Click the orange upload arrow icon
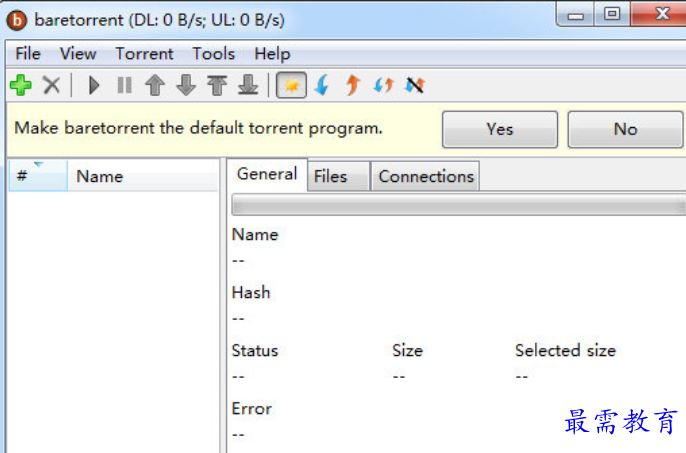This screenshot has height=453, width=686. point(353,85)
